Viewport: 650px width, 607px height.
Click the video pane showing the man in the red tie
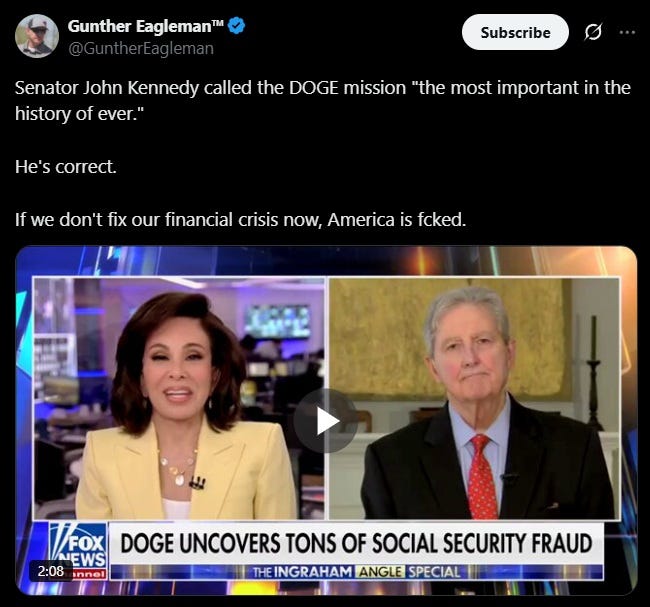click(x=475, y=398)
